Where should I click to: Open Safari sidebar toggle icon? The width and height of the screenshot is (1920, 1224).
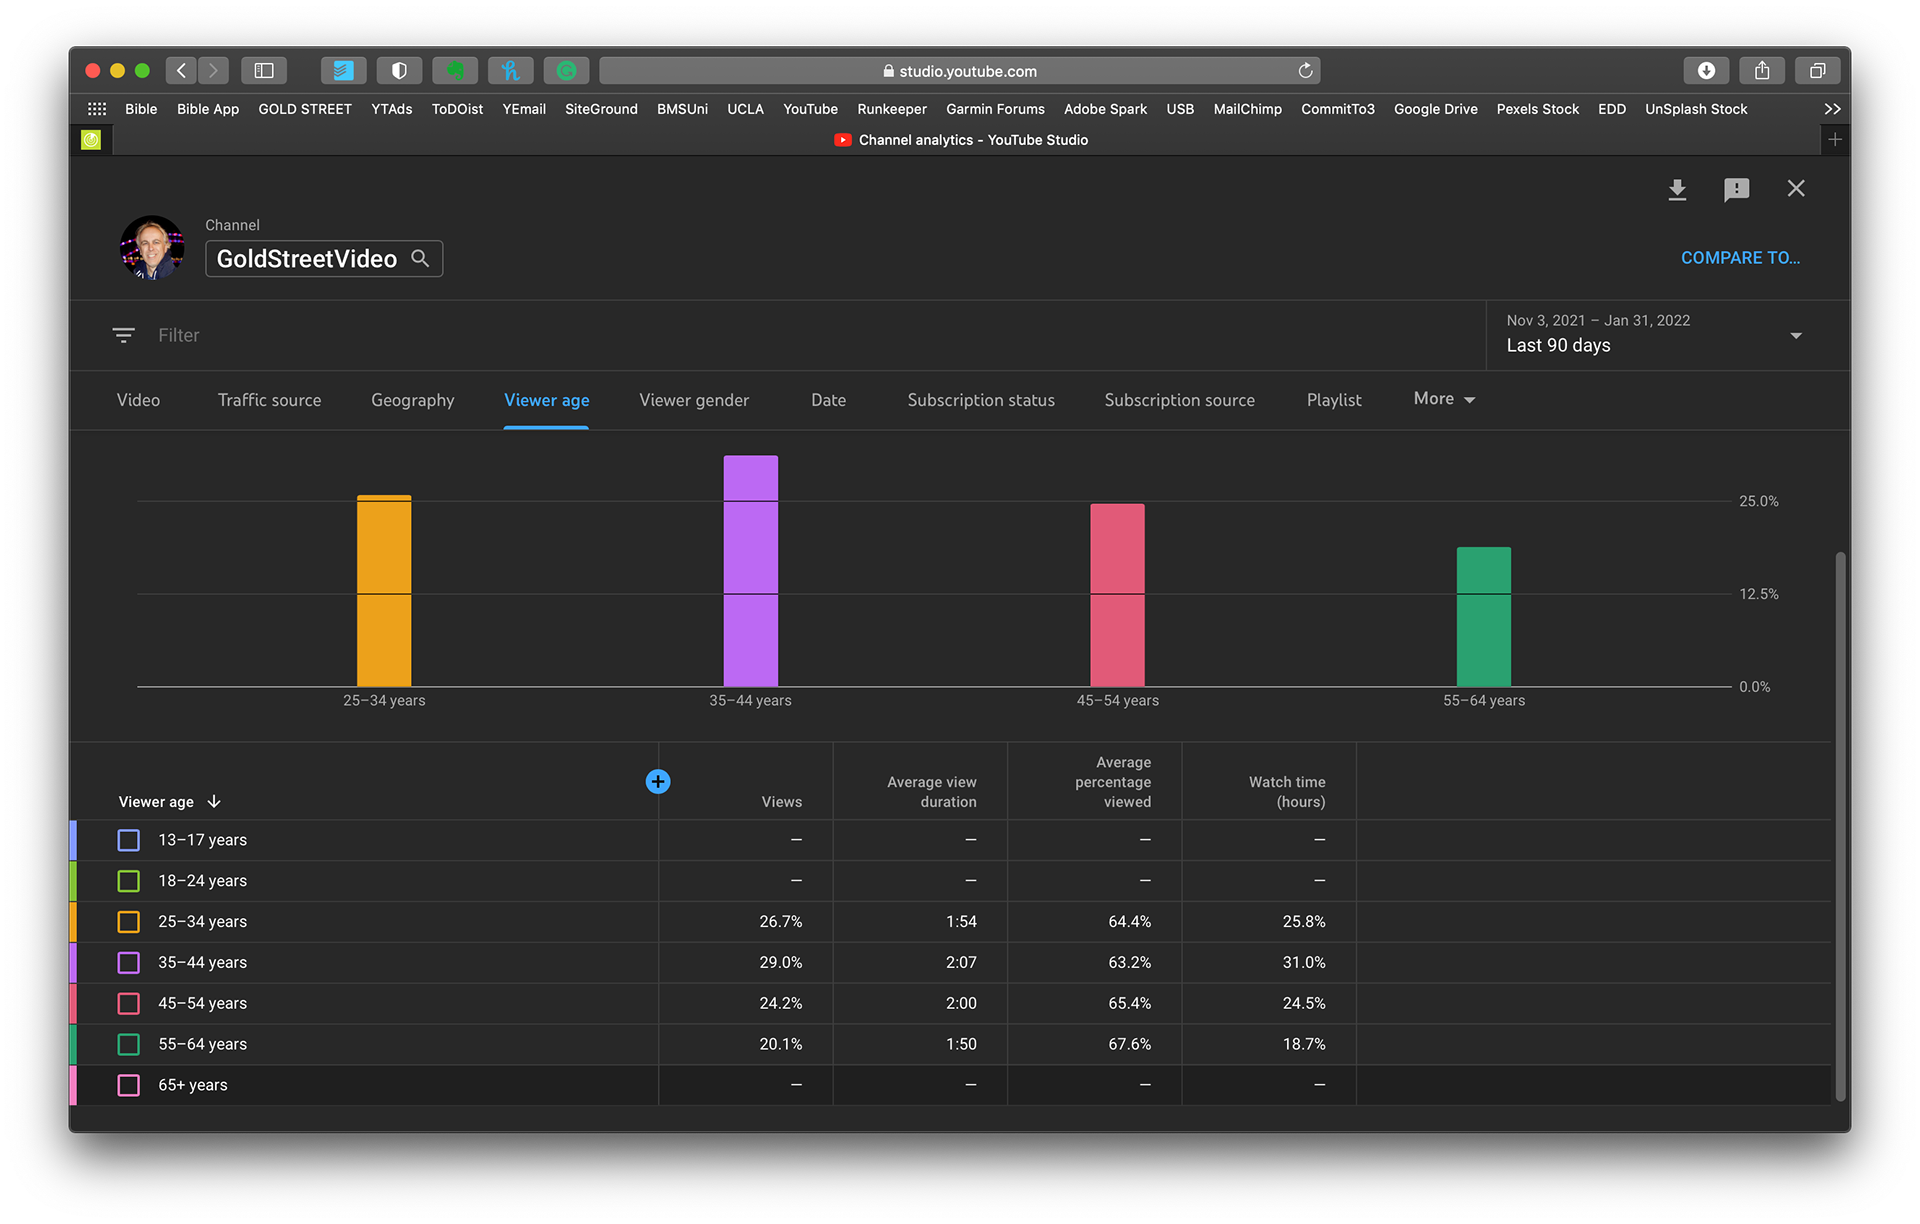coord(264,71)
